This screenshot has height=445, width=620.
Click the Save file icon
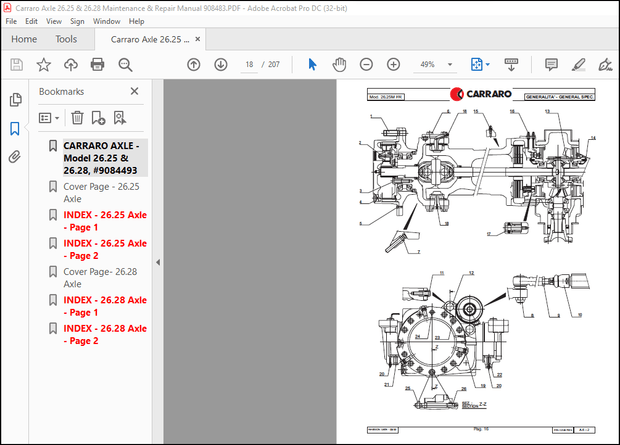pos(17,64)
